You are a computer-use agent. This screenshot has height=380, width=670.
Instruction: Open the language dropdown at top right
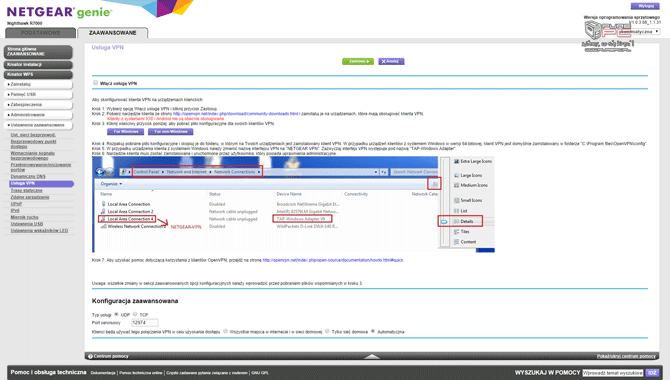tap(639, 32)
